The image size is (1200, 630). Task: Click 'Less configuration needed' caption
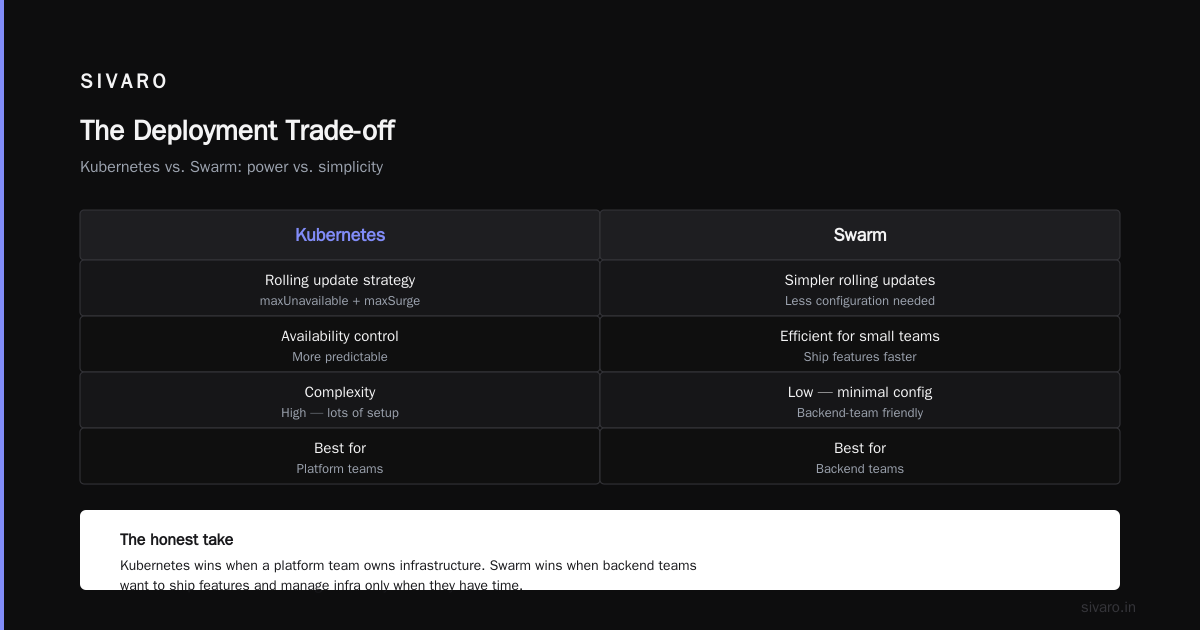[860, 301]
